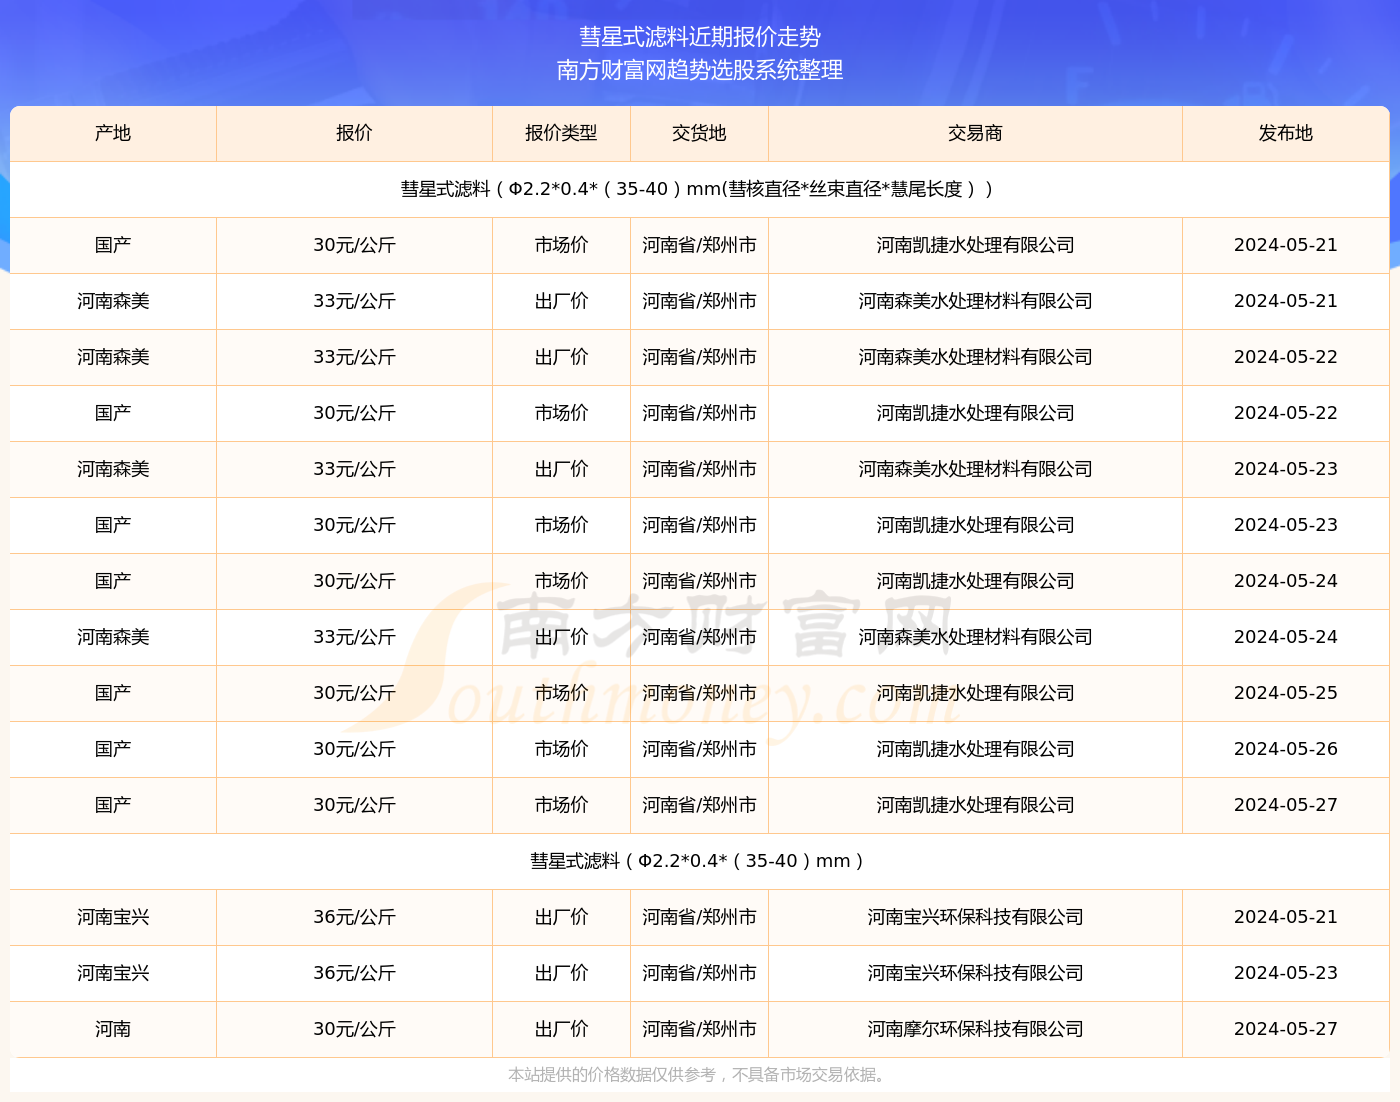Click 出厂价 in the 河南森美 2024-05-24 row
Viewport: 1400px width, 1102px height.
pos(561,637)
